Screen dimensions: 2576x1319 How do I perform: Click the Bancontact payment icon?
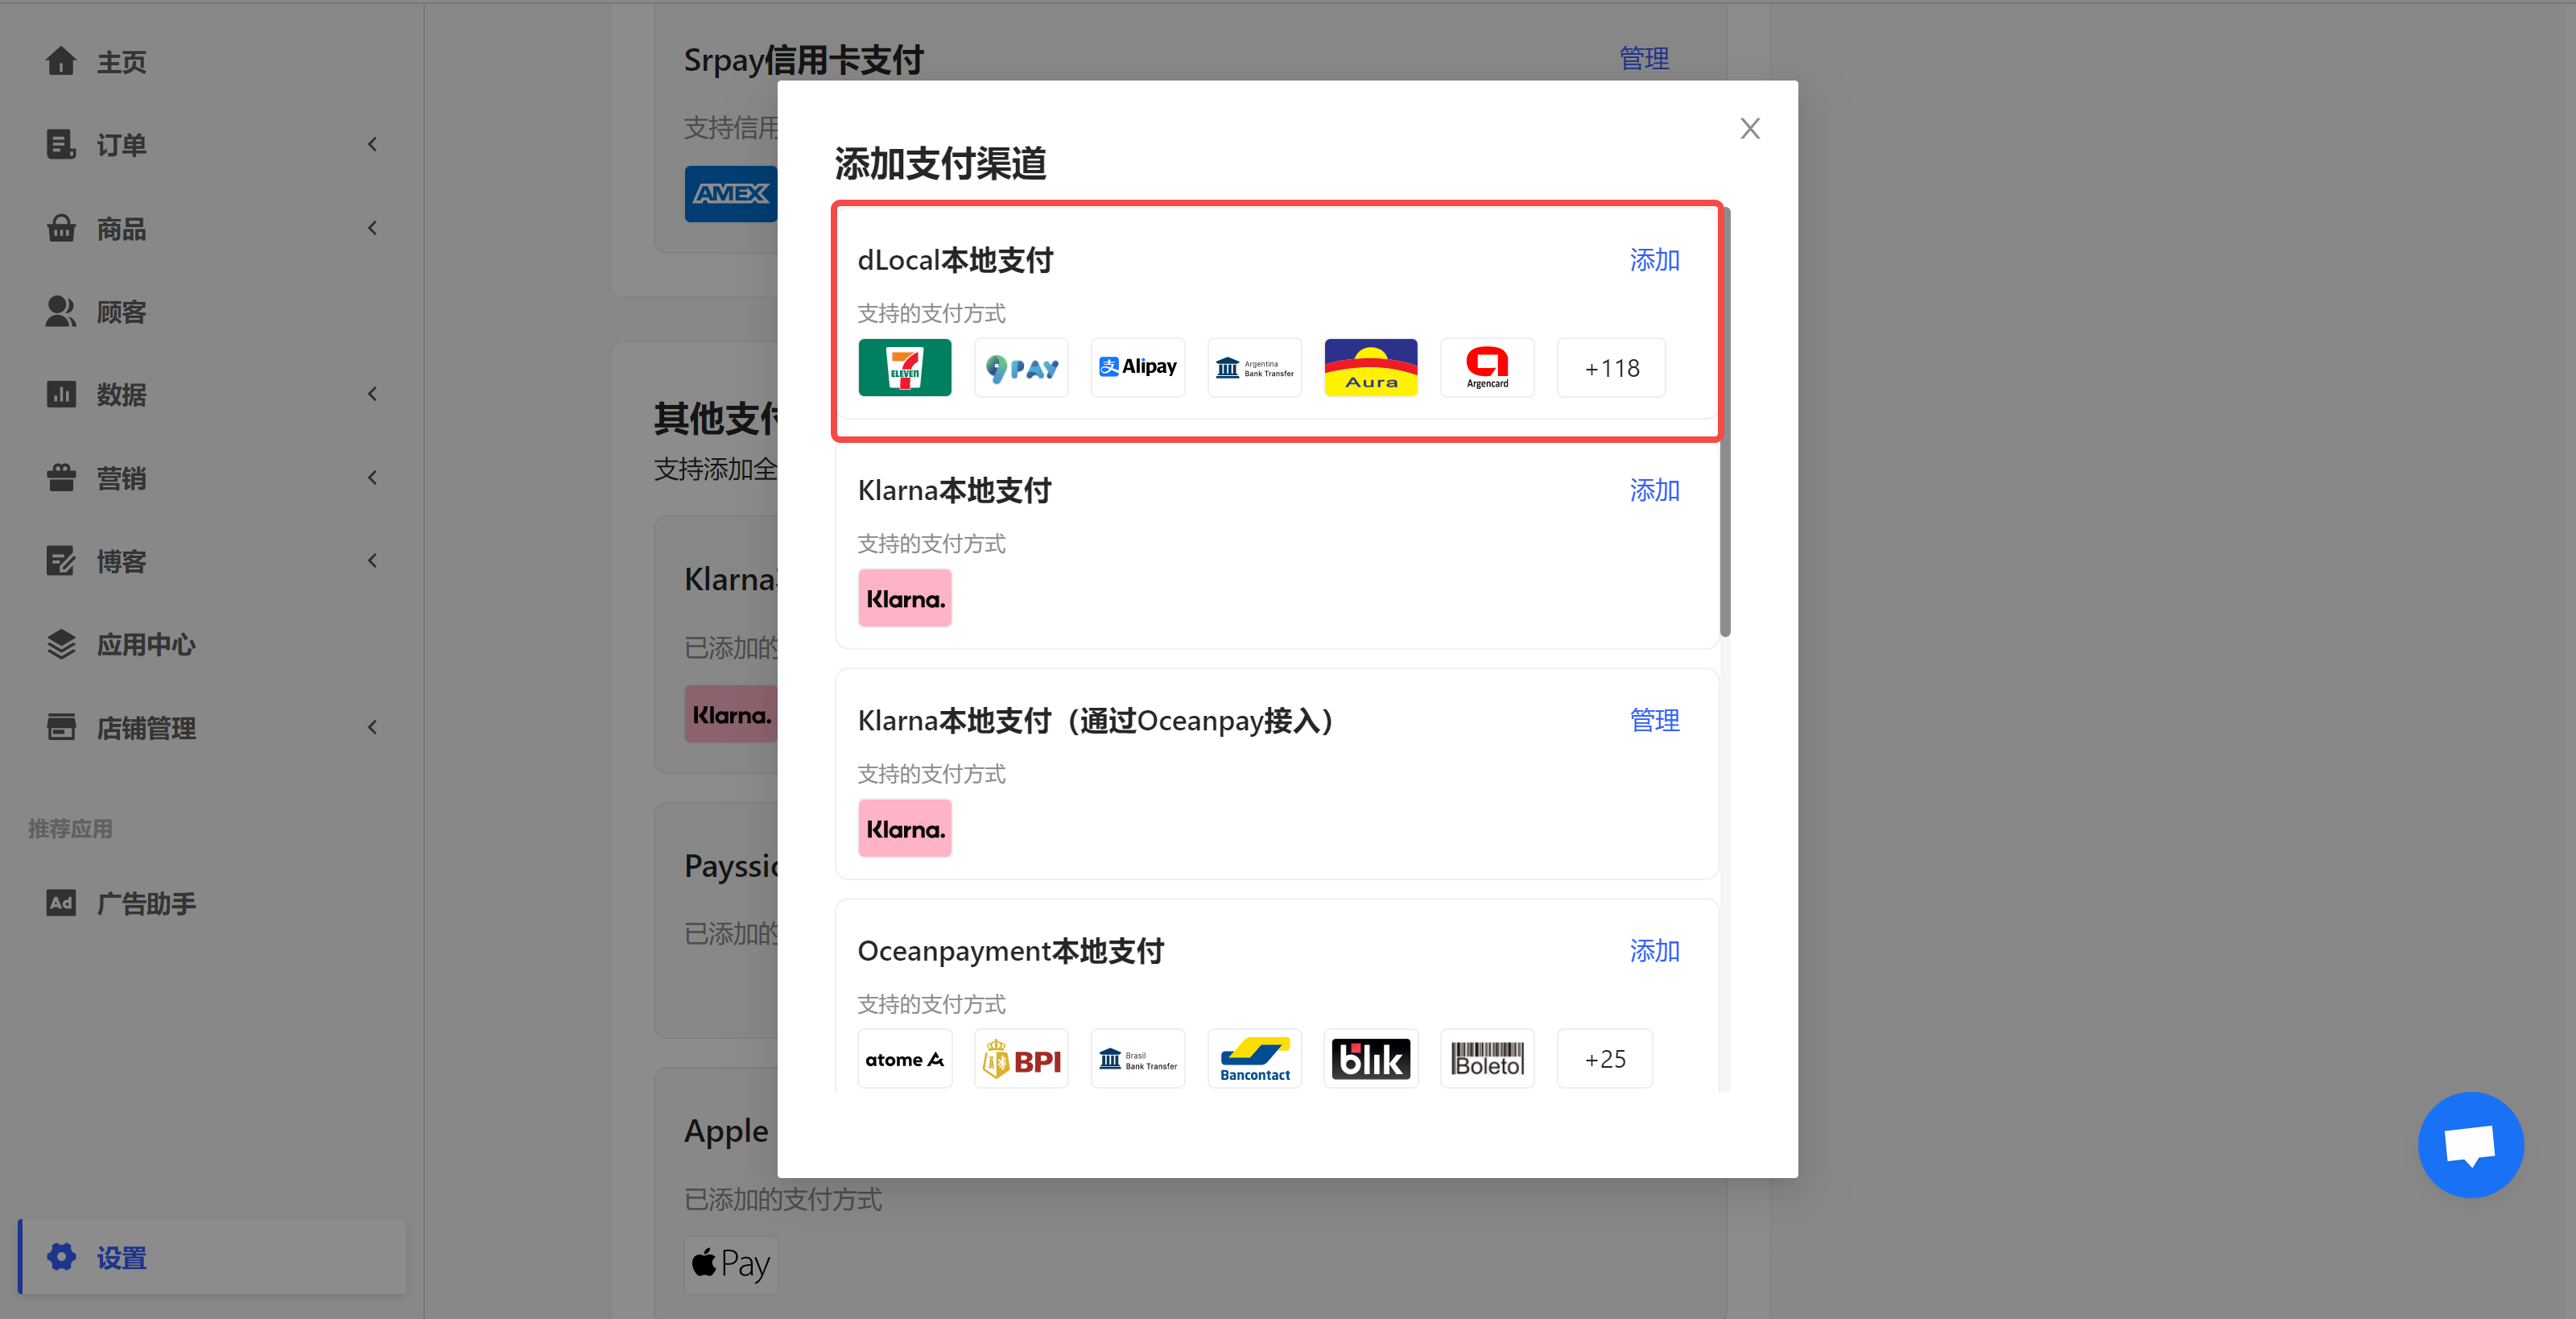click(1254, 1058)
